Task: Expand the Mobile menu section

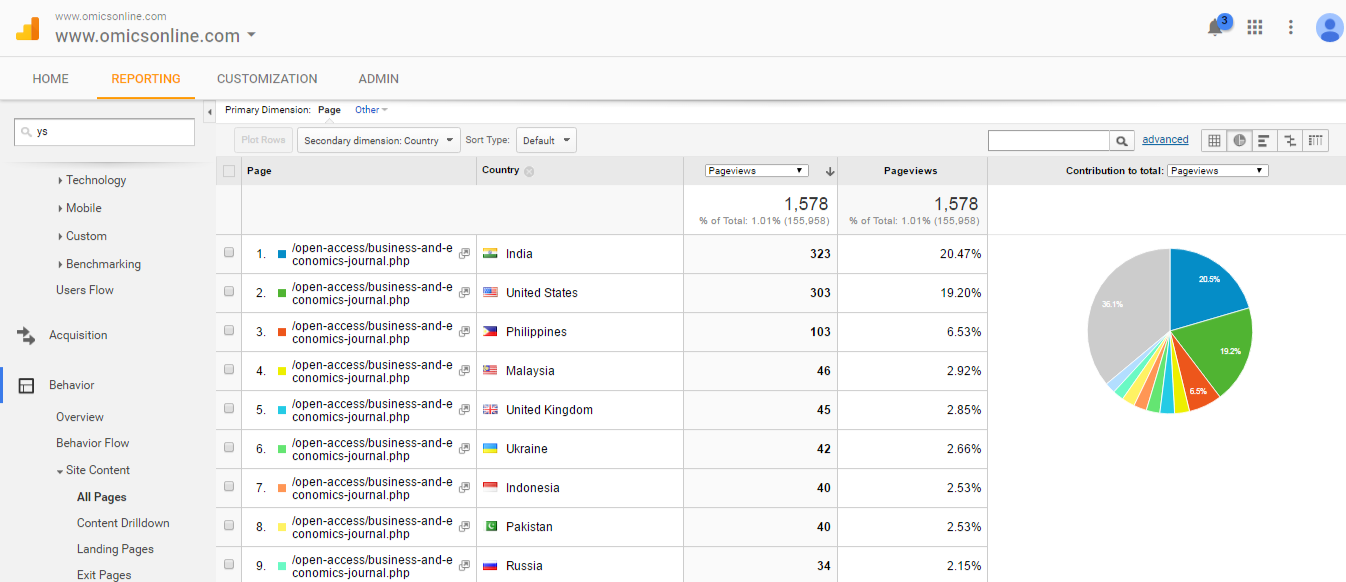Action: (x=80, y=208)
